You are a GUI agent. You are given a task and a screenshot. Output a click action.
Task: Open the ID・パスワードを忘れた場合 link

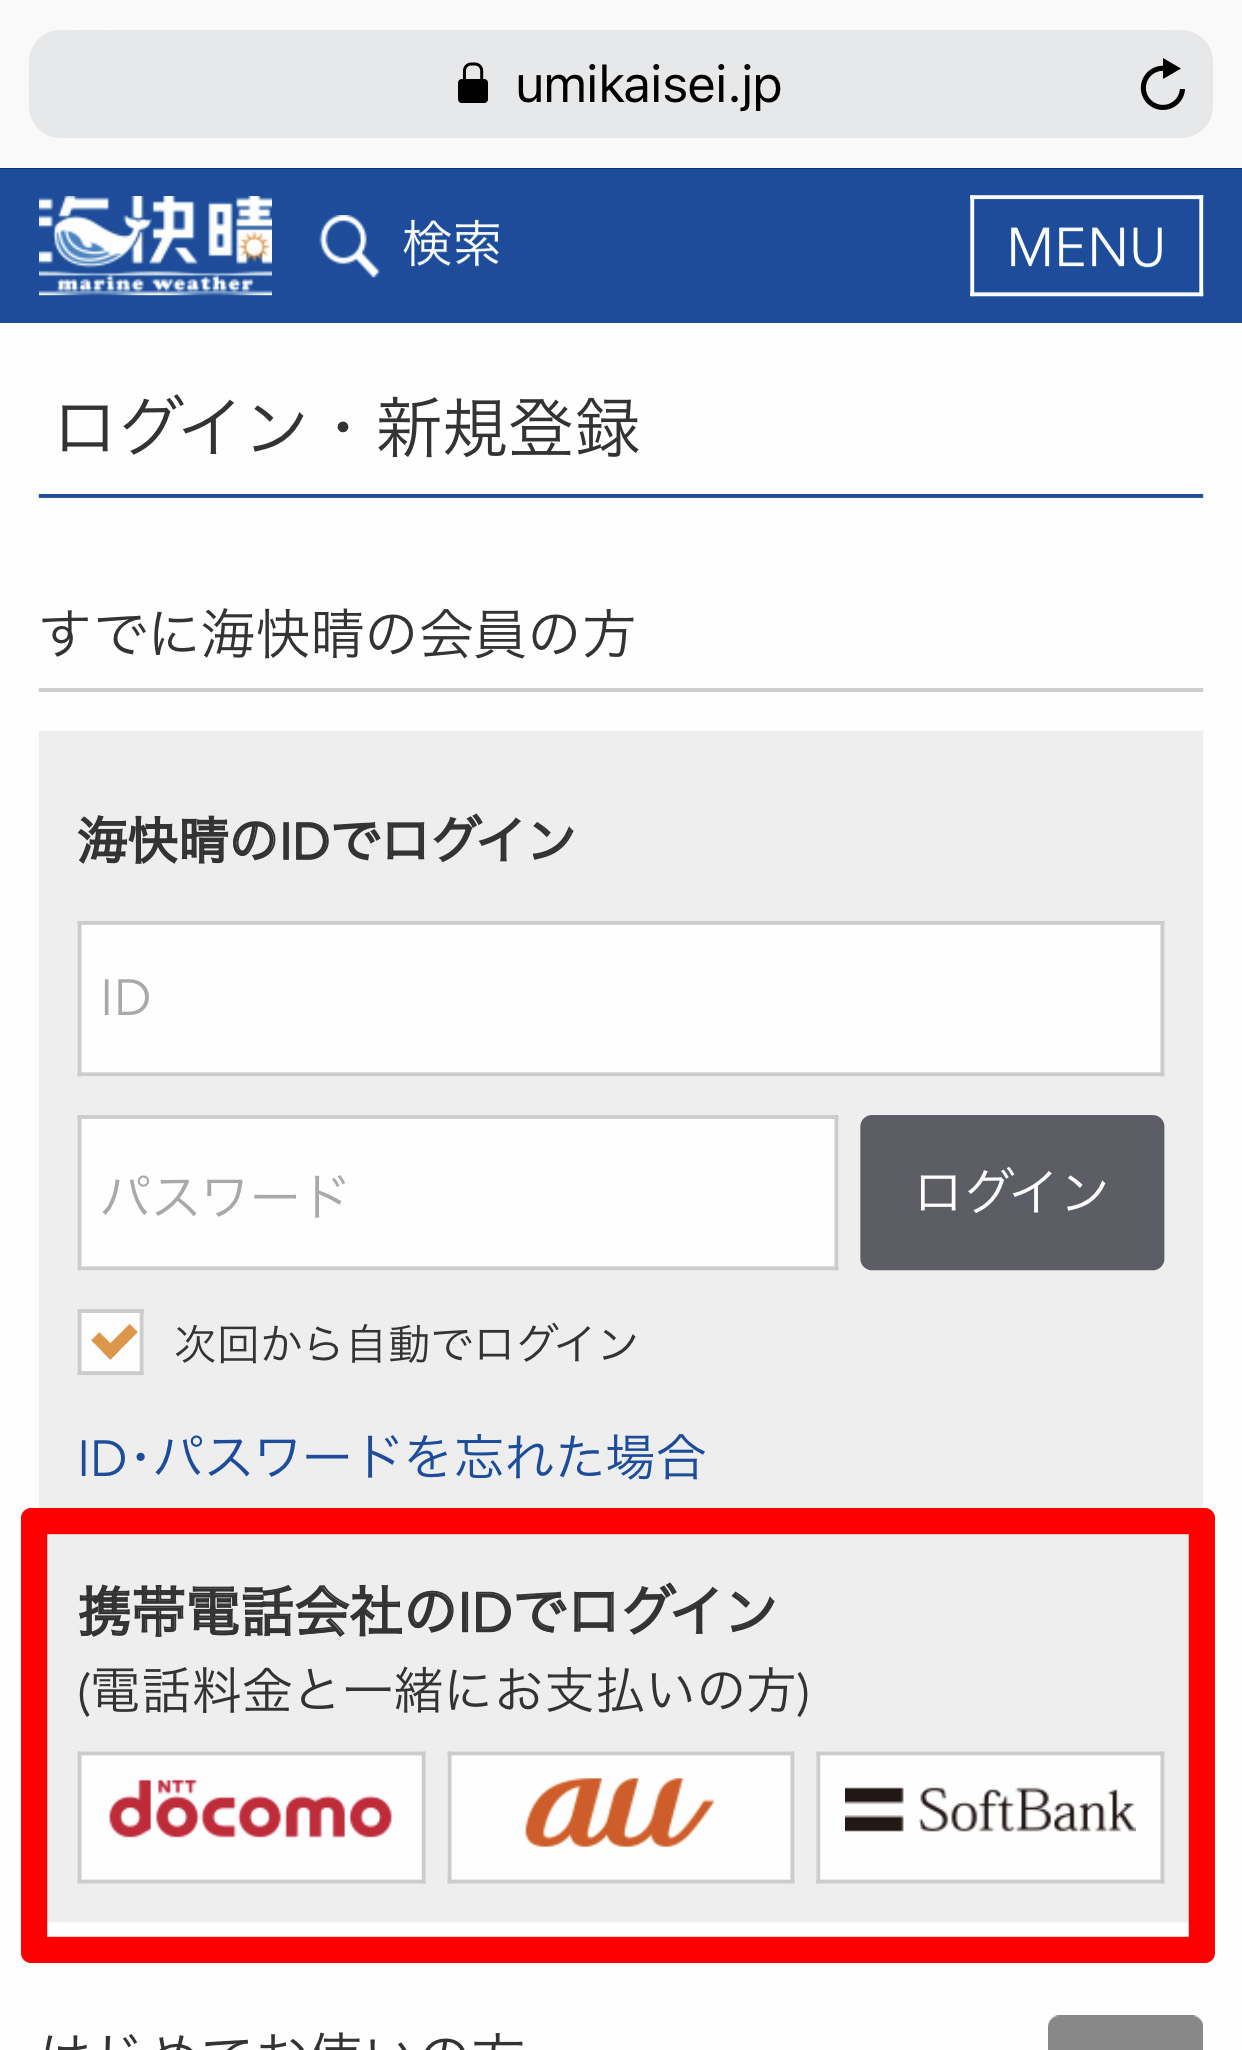[392, 1457]
